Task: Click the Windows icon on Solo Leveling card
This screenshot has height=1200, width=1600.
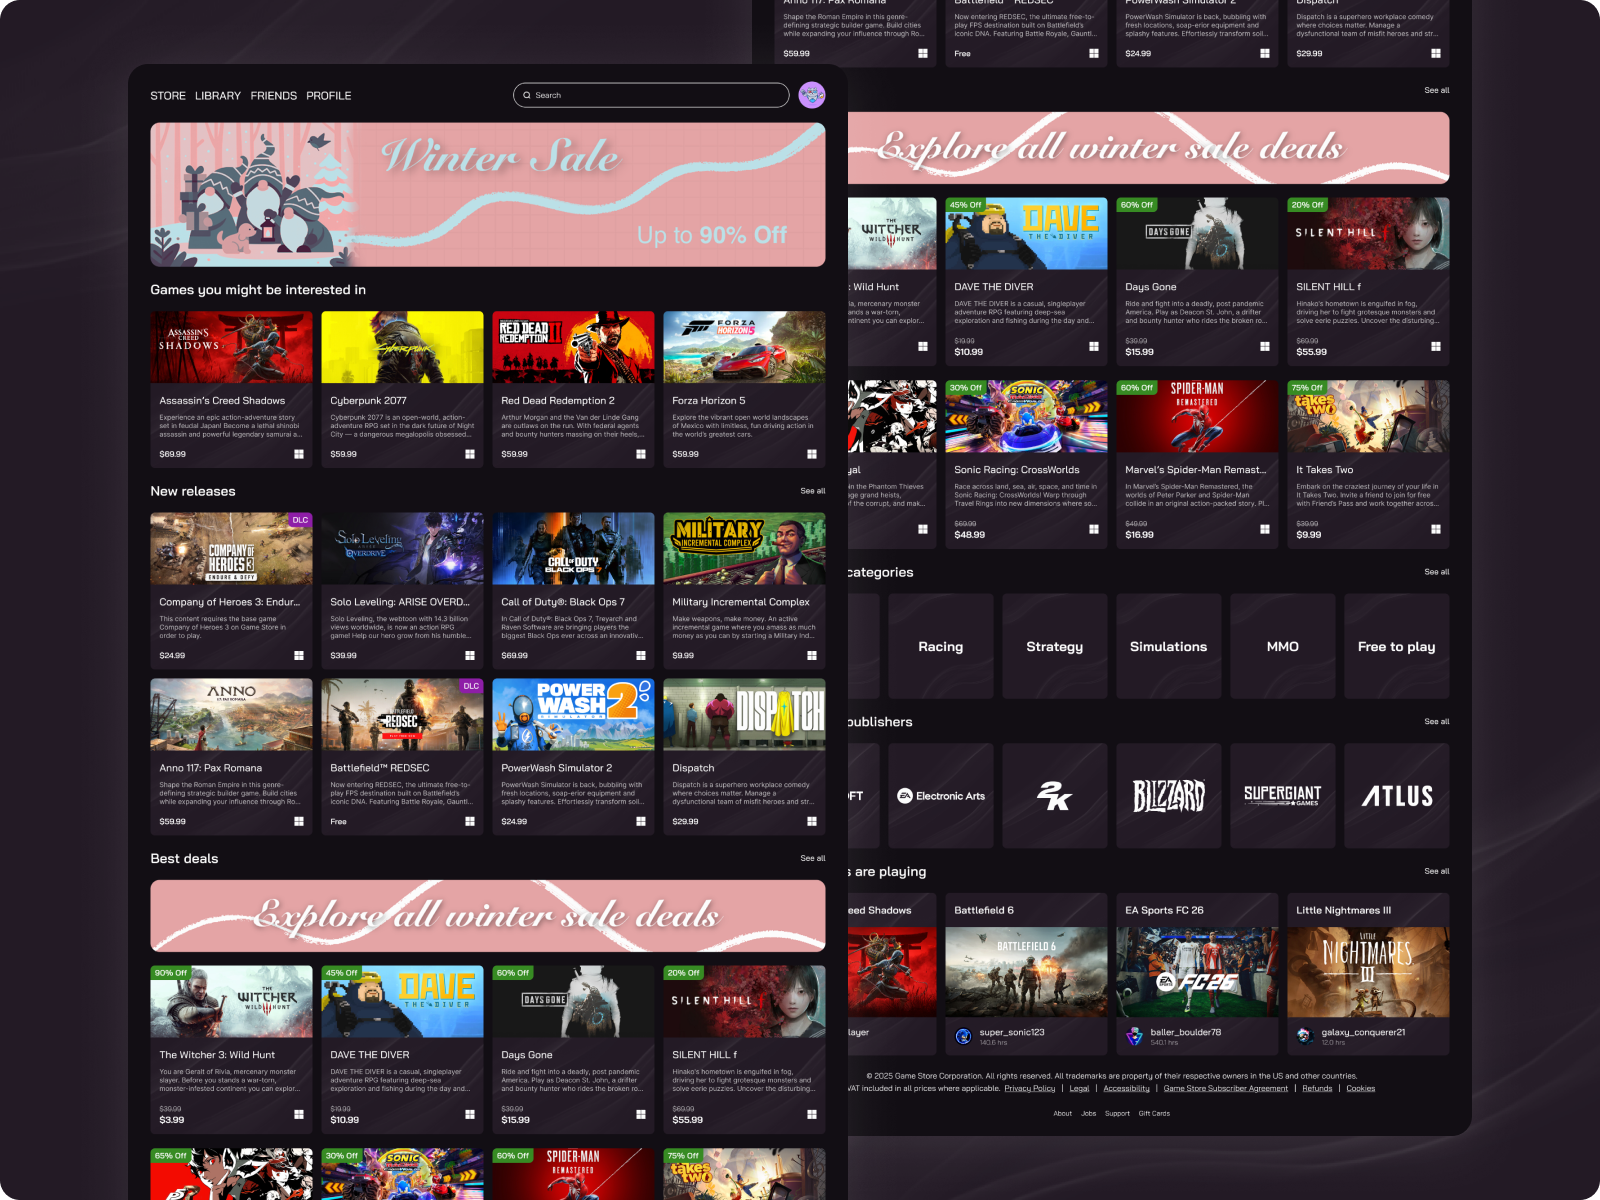Action: tap(470, 656)
